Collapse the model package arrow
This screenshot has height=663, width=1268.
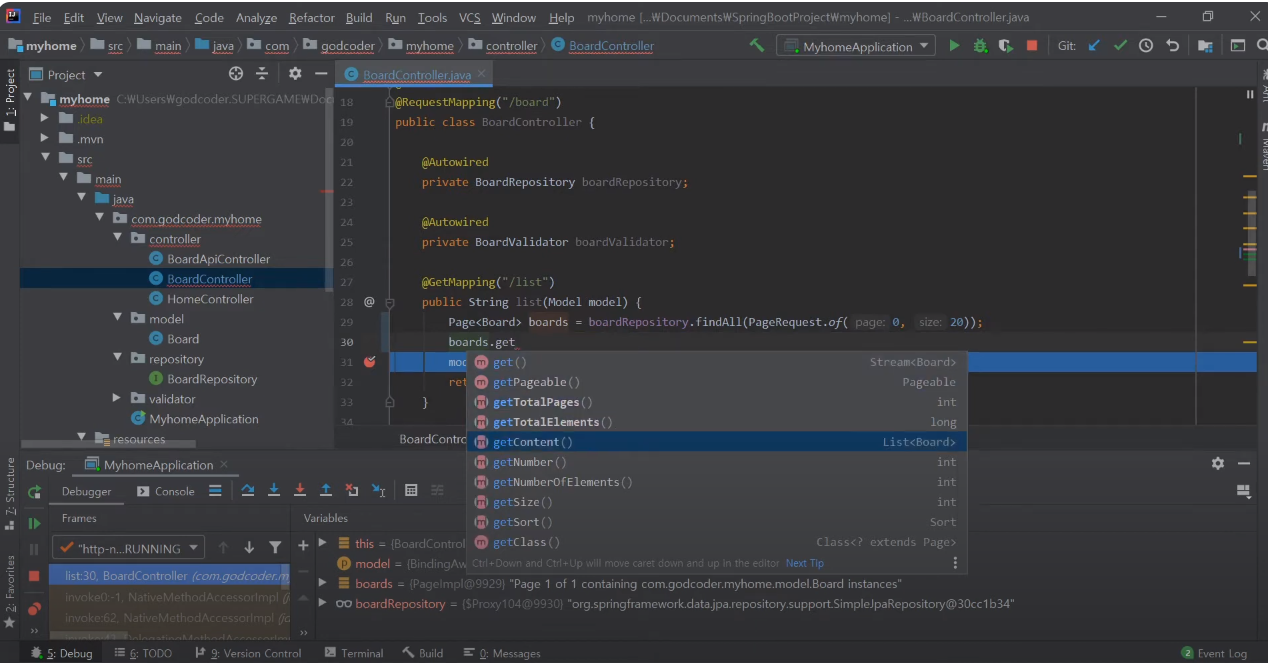coord(118,318)
